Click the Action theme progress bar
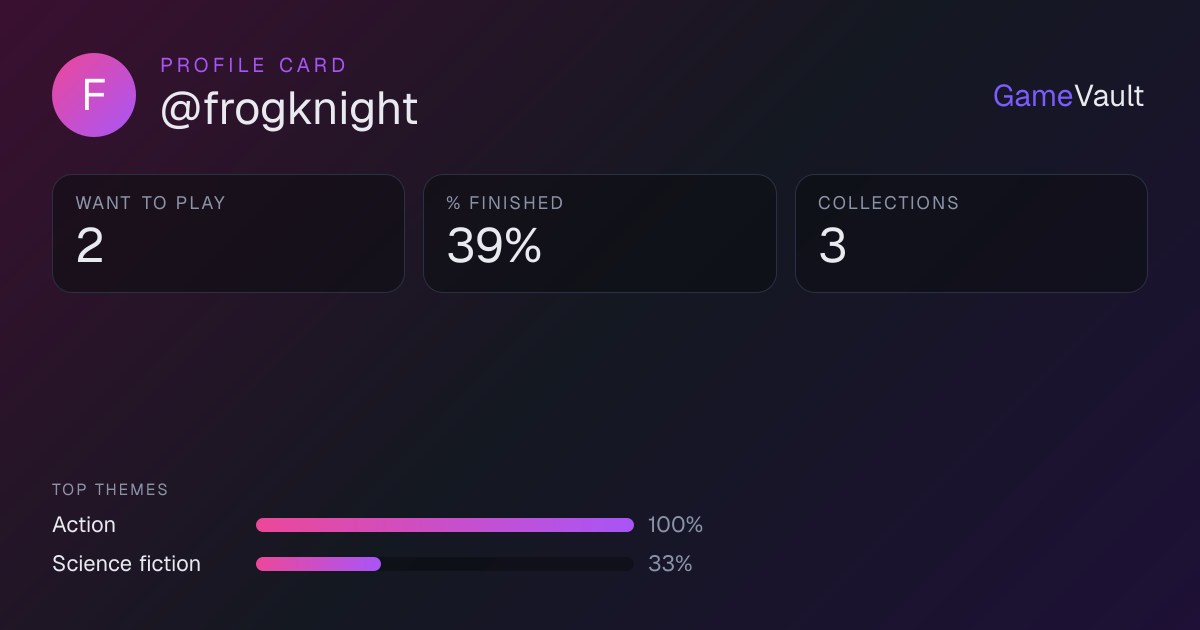Viewport: 1200px width, 630px height. pos(445,525)
